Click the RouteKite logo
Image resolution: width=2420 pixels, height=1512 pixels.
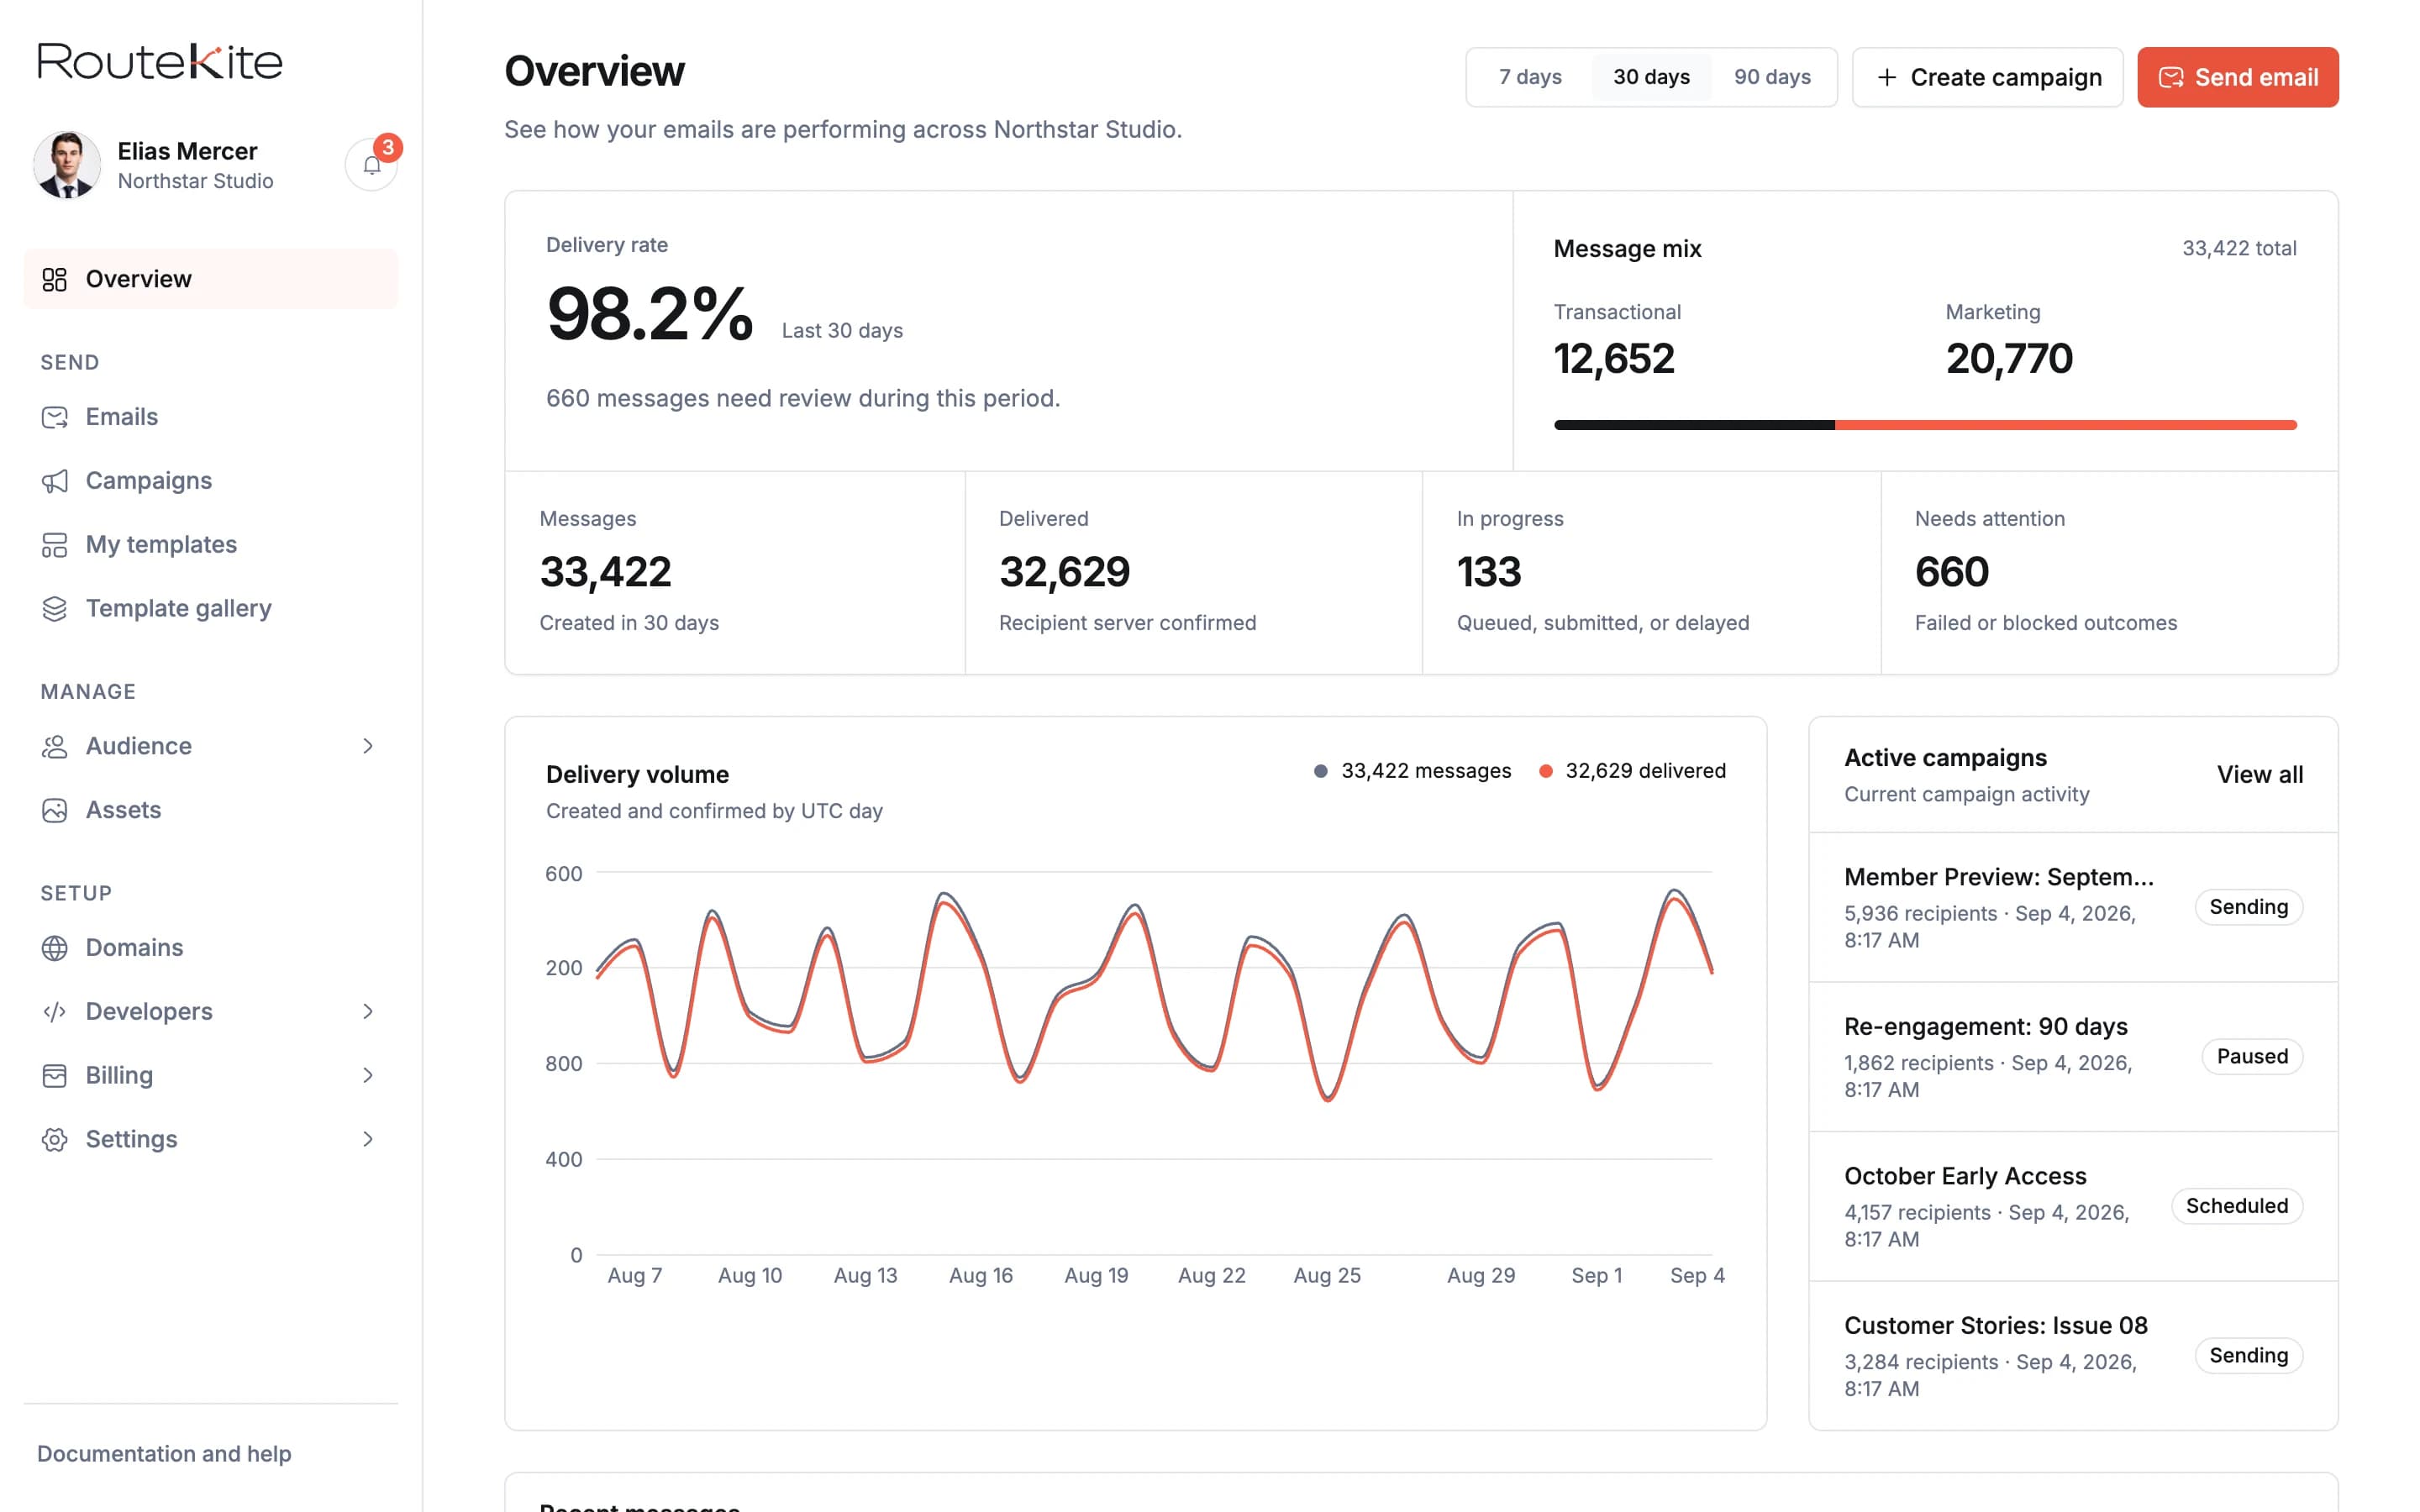pyautogui.click(x=160, y=62)
